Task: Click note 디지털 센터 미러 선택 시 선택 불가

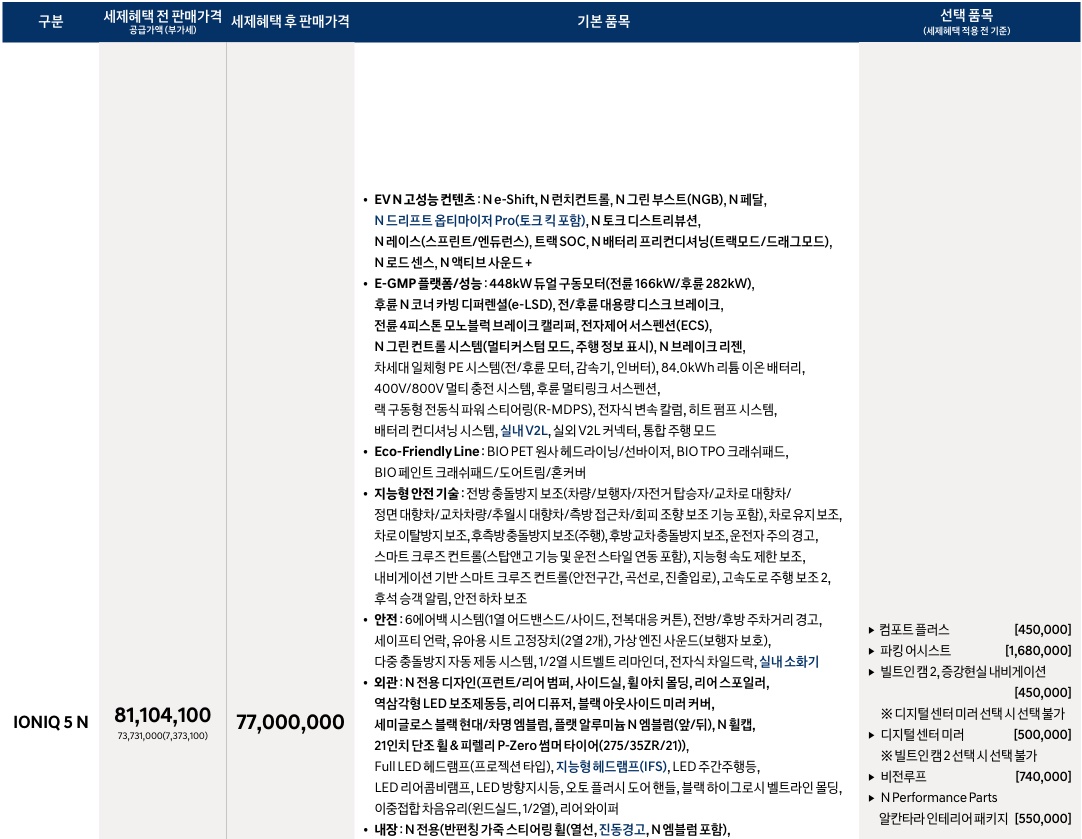Action: click(973, 713)
